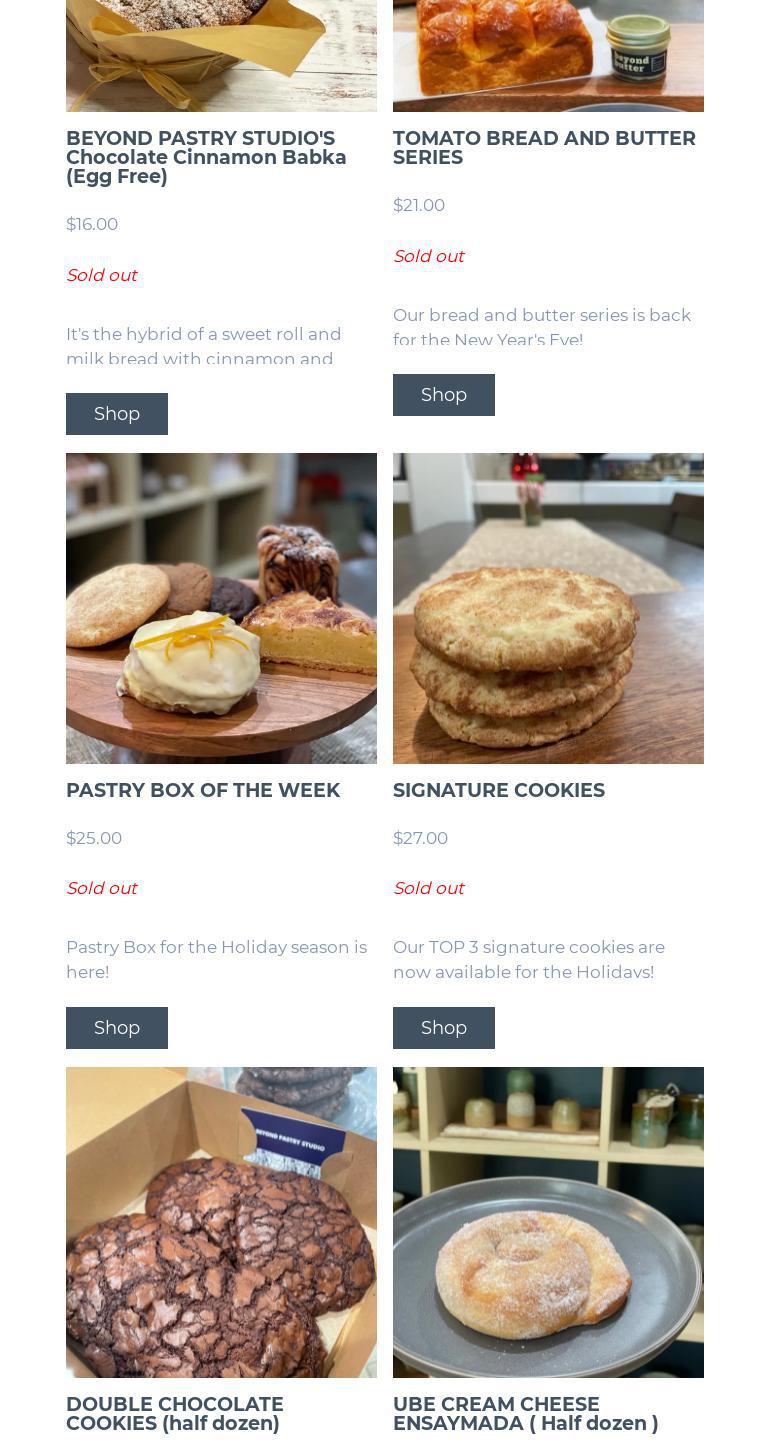
Task: Open Ube Cream Cheese Ensaymada title
Action: tap(526, 1413)
